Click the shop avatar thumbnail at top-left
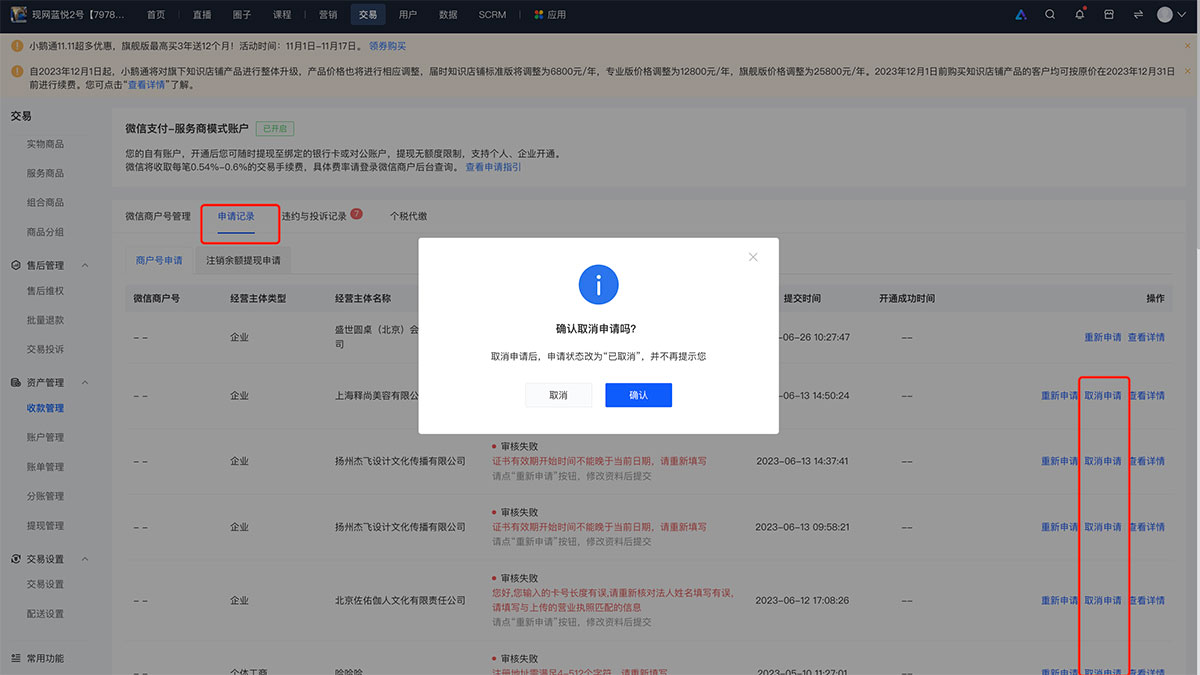 18,15
